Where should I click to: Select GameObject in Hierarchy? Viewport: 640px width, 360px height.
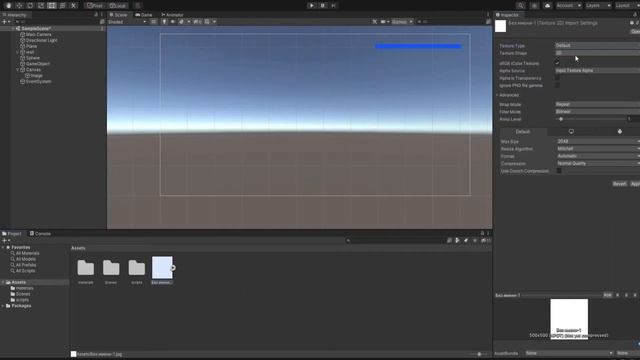tap(35, 64)
